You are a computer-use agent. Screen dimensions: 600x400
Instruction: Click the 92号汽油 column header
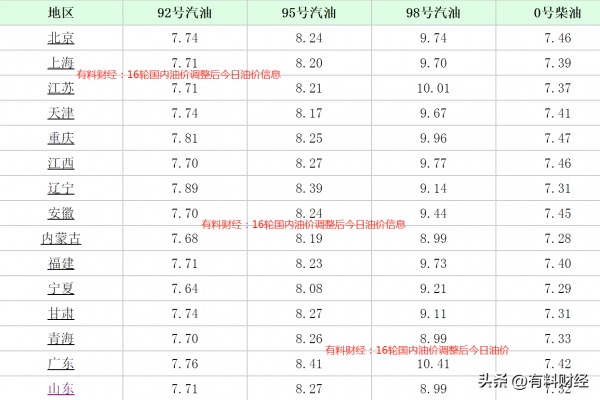point(184,12)
